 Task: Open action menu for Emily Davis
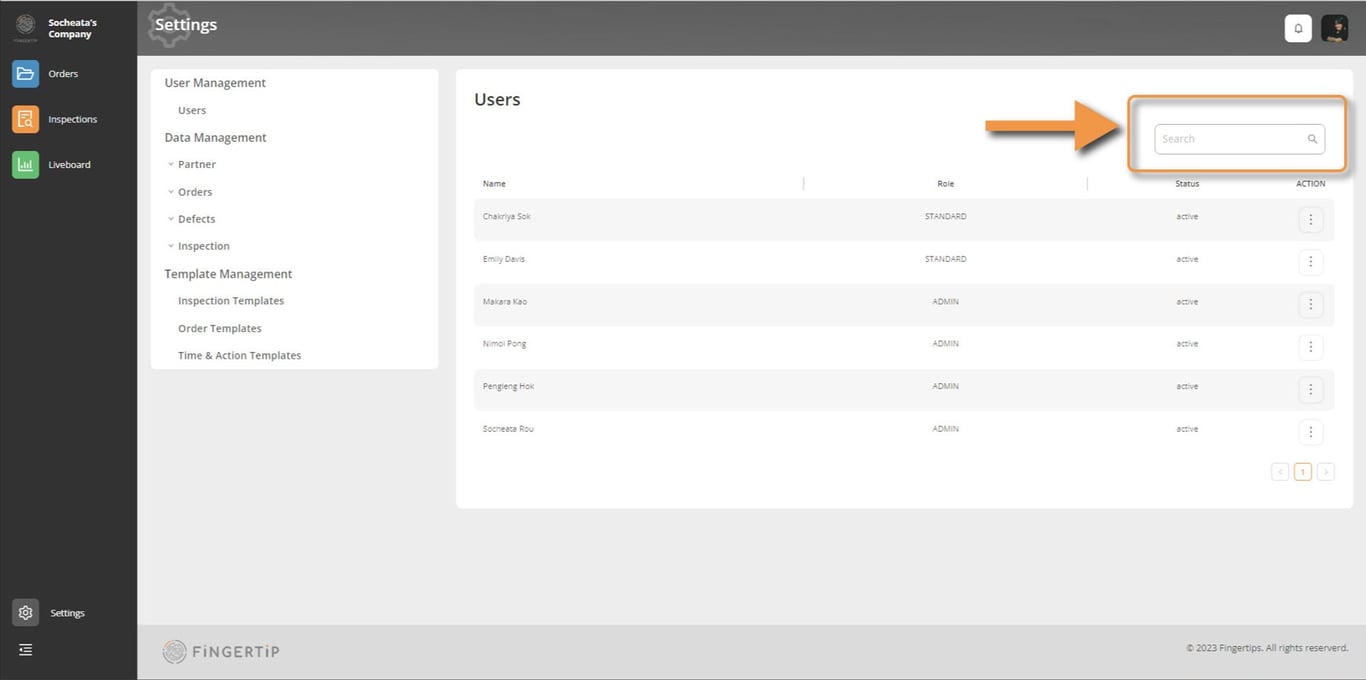(1311, 262)
